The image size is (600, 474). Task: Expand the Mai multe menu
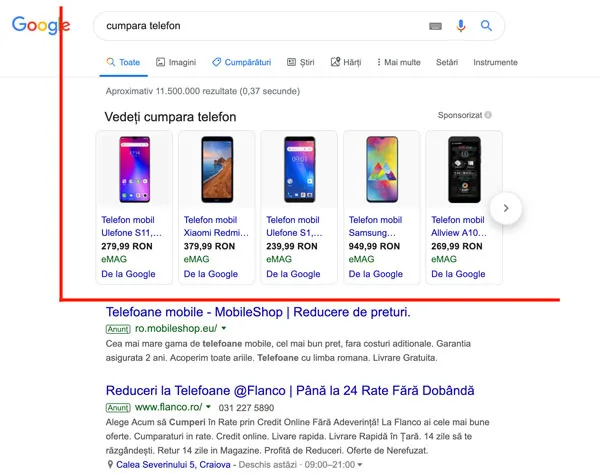[398, 62]
